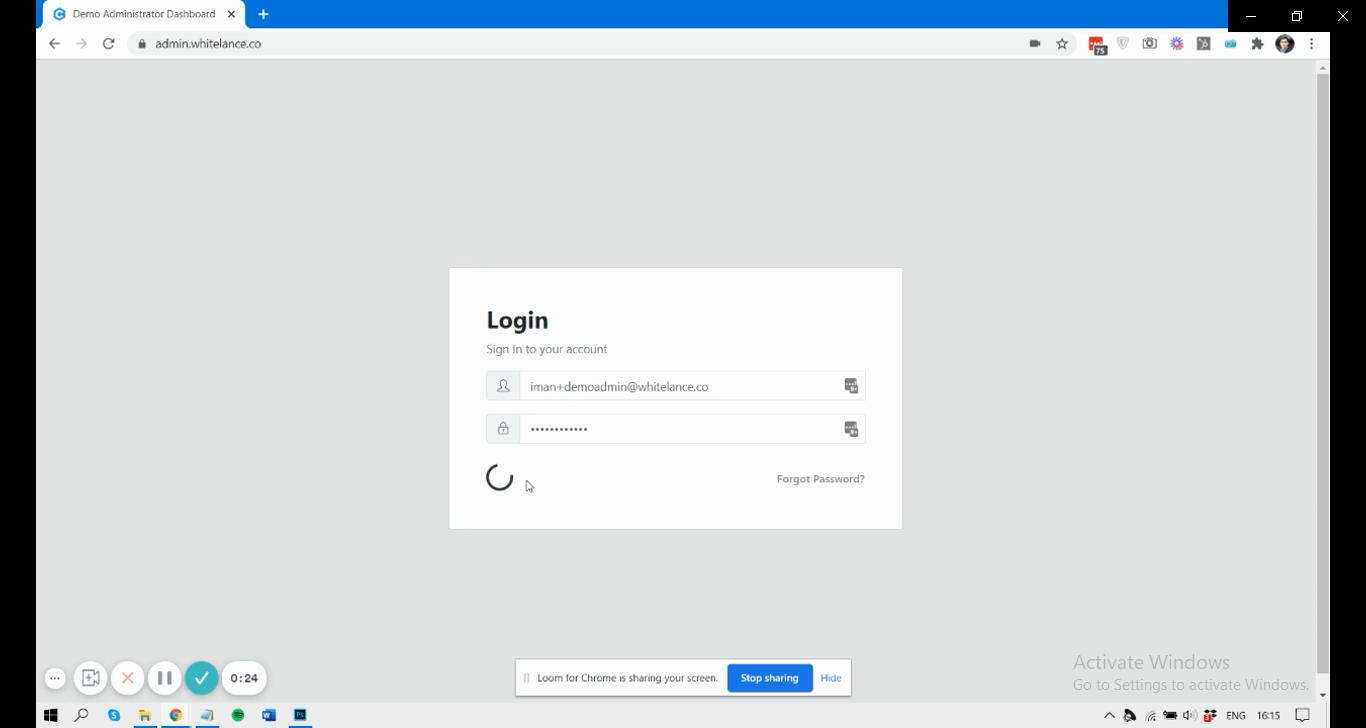Viewport: 1366px width, 728px height.
Task: Click the Forgot Password? link
Action: (x=821, y=479)
